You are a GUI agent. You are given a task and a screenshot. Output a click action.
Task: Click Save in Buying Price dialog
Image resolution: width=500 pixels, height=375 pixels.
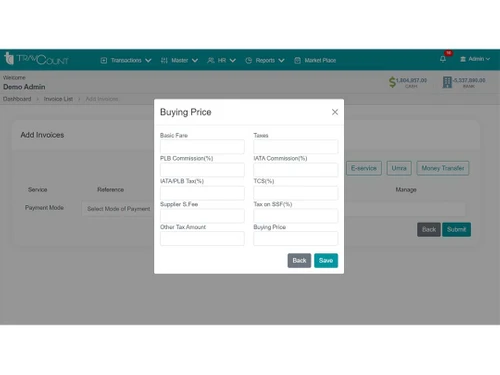[326, 260]
